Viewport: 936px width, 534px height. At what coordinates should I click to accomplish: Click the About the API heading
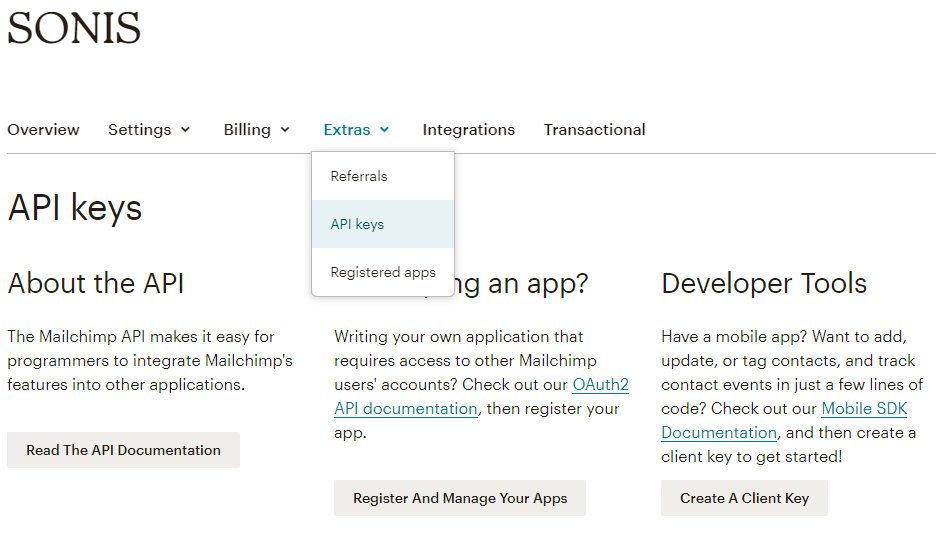tap(96, 283)
